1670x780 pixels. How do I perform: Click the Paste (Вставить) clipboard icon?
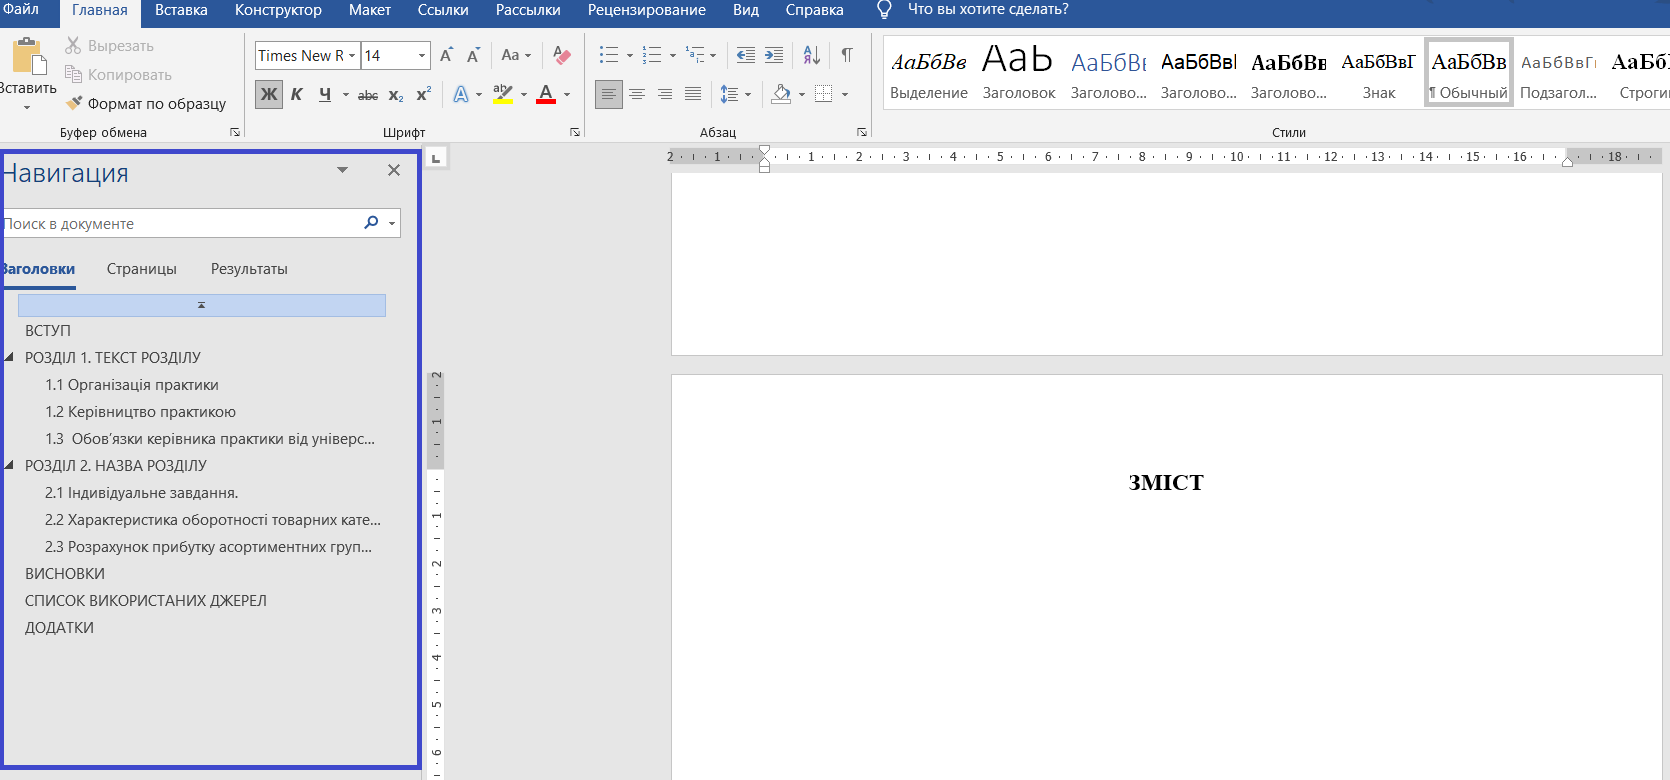[29, 56]
